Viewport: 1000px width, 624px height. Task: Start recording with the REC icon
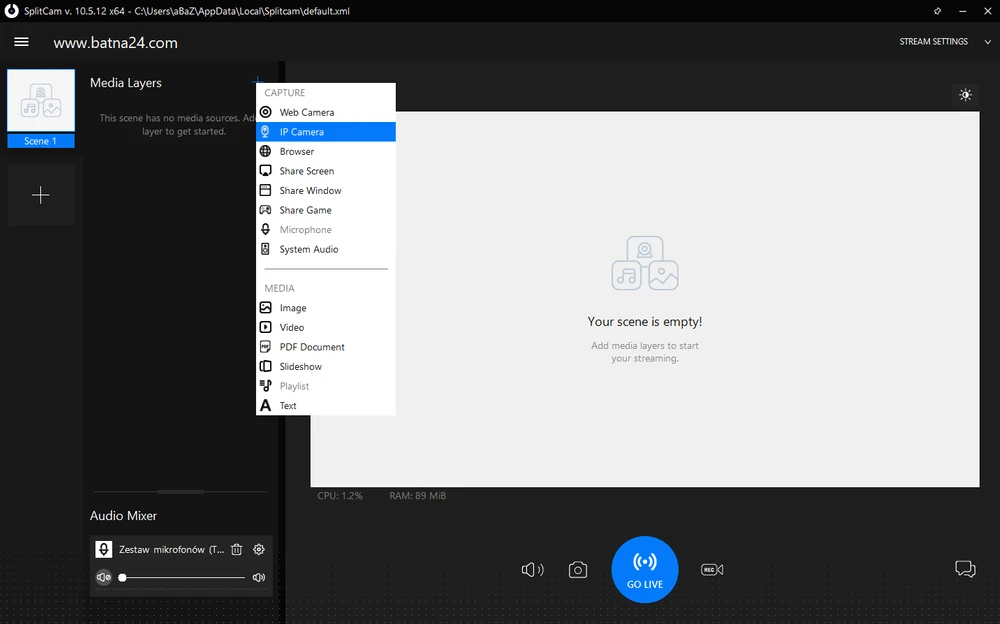(712, 570)
